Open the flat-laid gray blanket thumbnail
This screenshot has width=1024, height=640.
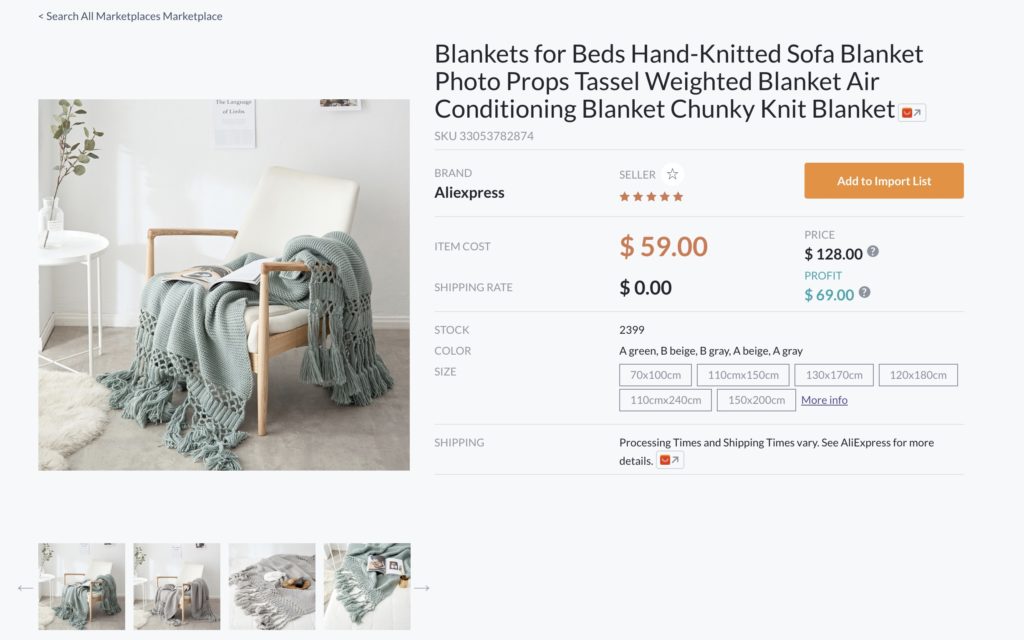point(272,586)
